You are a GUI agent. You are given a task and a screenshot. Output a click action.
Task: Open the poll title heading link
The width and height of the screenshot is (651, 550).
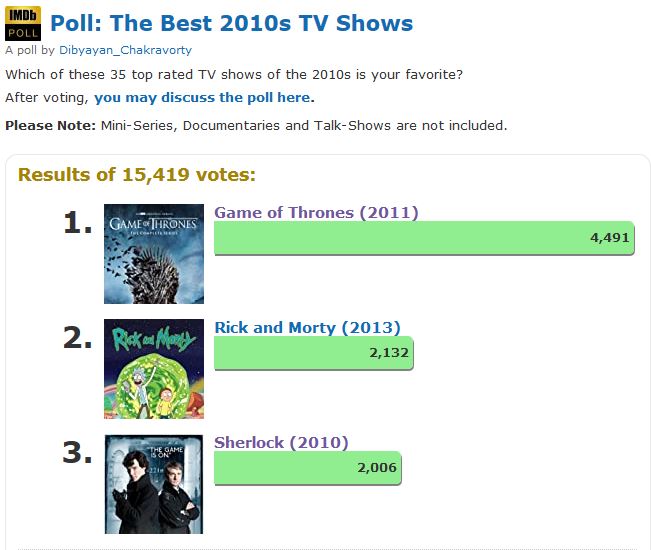tap(231, 23)
